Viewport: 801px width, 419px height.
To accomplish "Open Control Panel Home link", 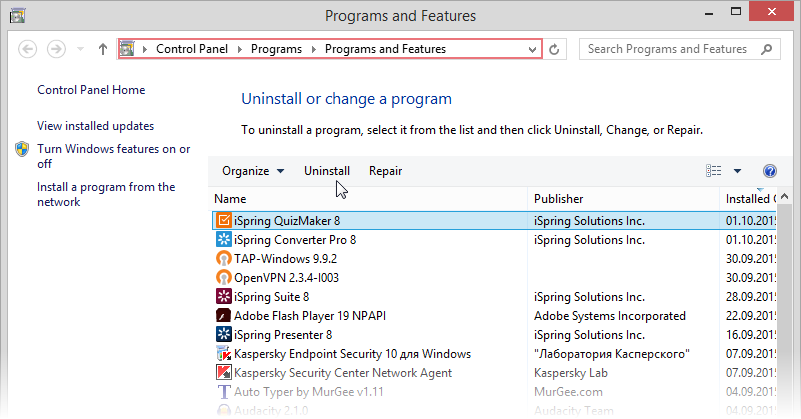I will (91, 90).
